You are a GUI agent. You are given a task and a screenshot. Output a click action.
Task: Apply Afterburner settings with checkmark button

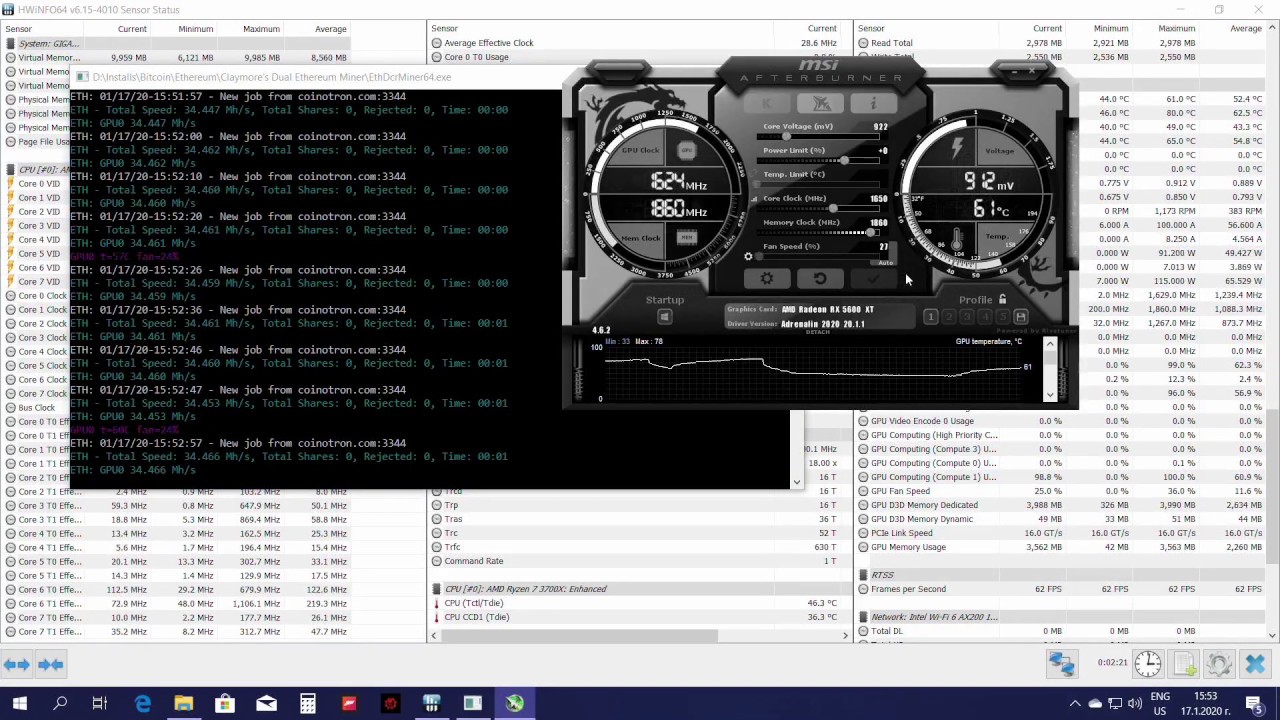(x=873, y=279)
